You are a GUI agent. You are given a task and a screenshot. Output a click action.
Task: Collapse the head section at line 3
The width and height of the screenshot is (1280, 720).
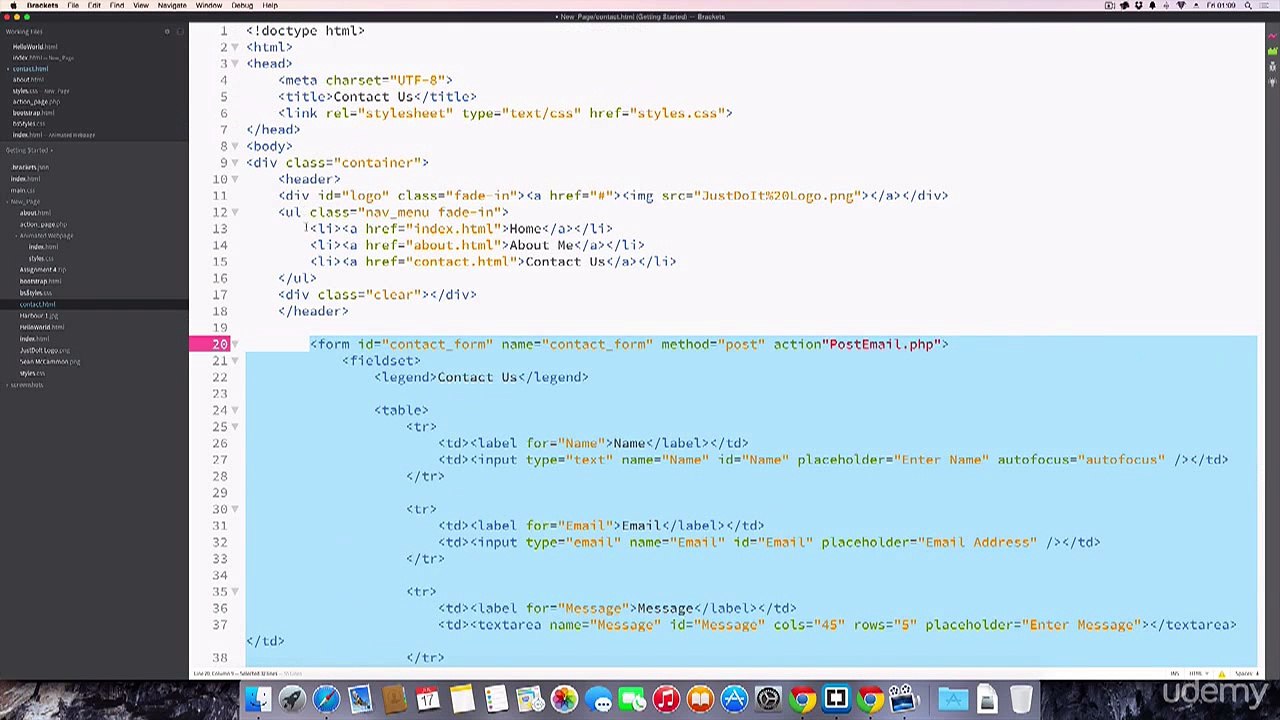(x=235, y=63)
